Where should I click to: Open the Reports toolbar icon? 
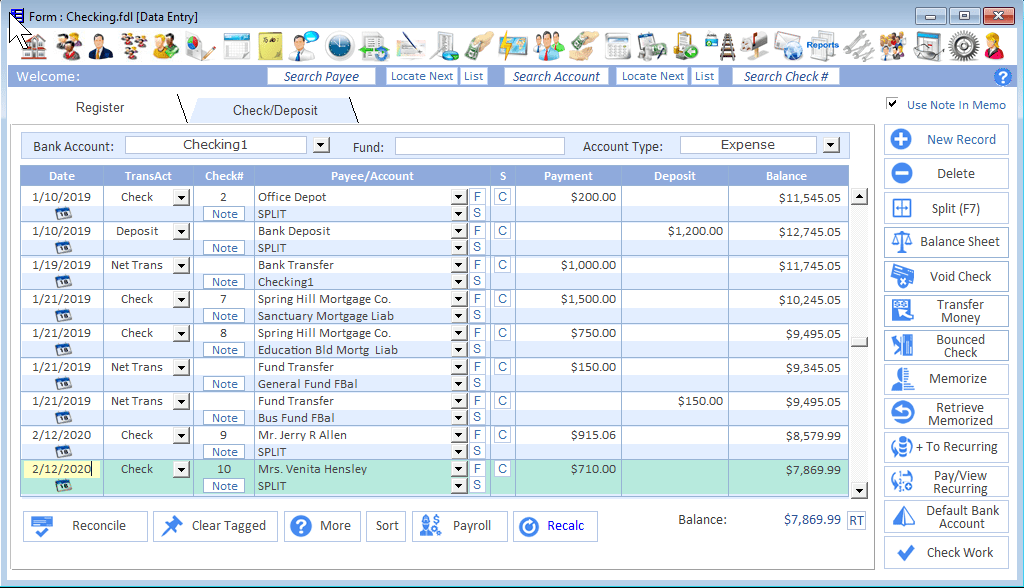[x=823, y=46]
